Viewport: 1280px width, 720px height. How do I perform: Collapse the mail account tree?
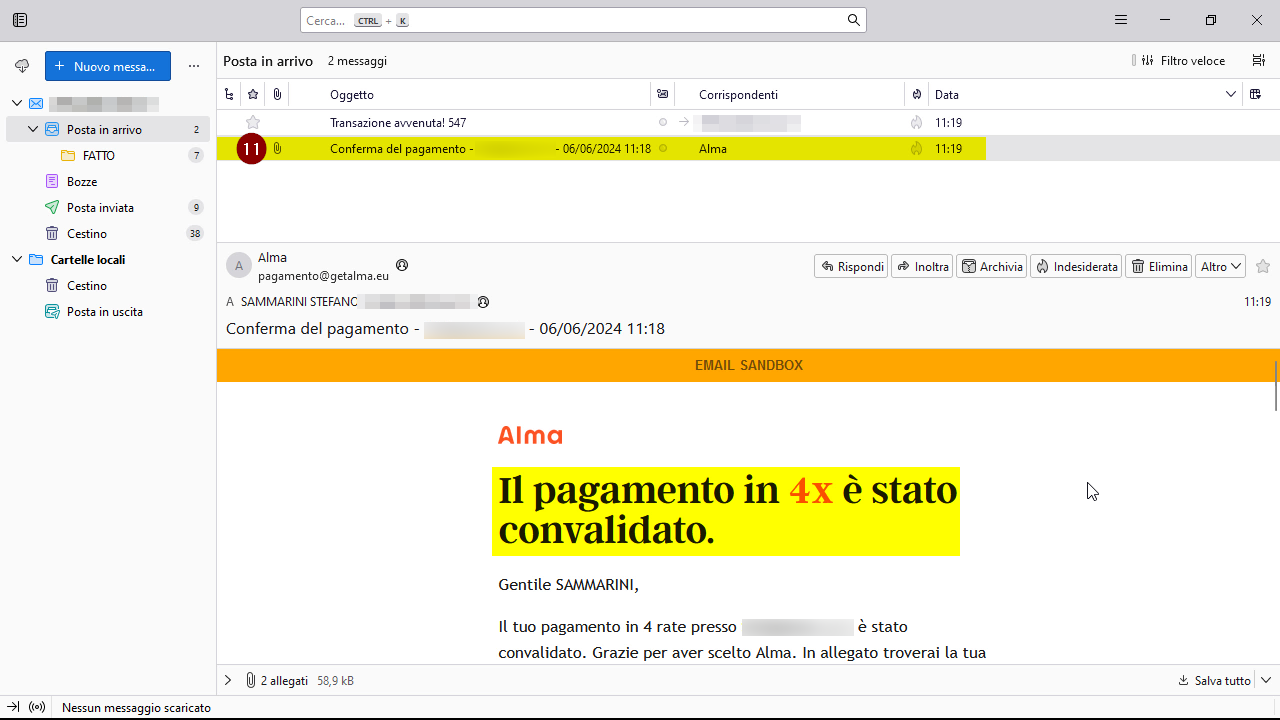[17, 103]
